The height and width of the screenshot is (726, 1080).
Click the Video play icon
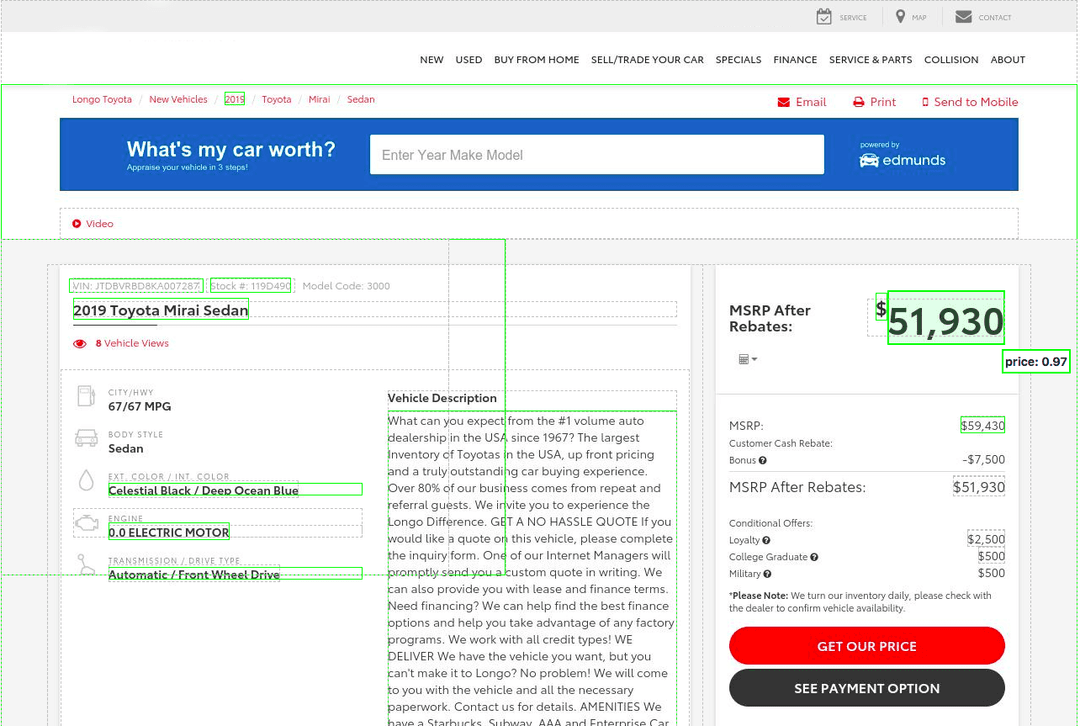point(76,224)
